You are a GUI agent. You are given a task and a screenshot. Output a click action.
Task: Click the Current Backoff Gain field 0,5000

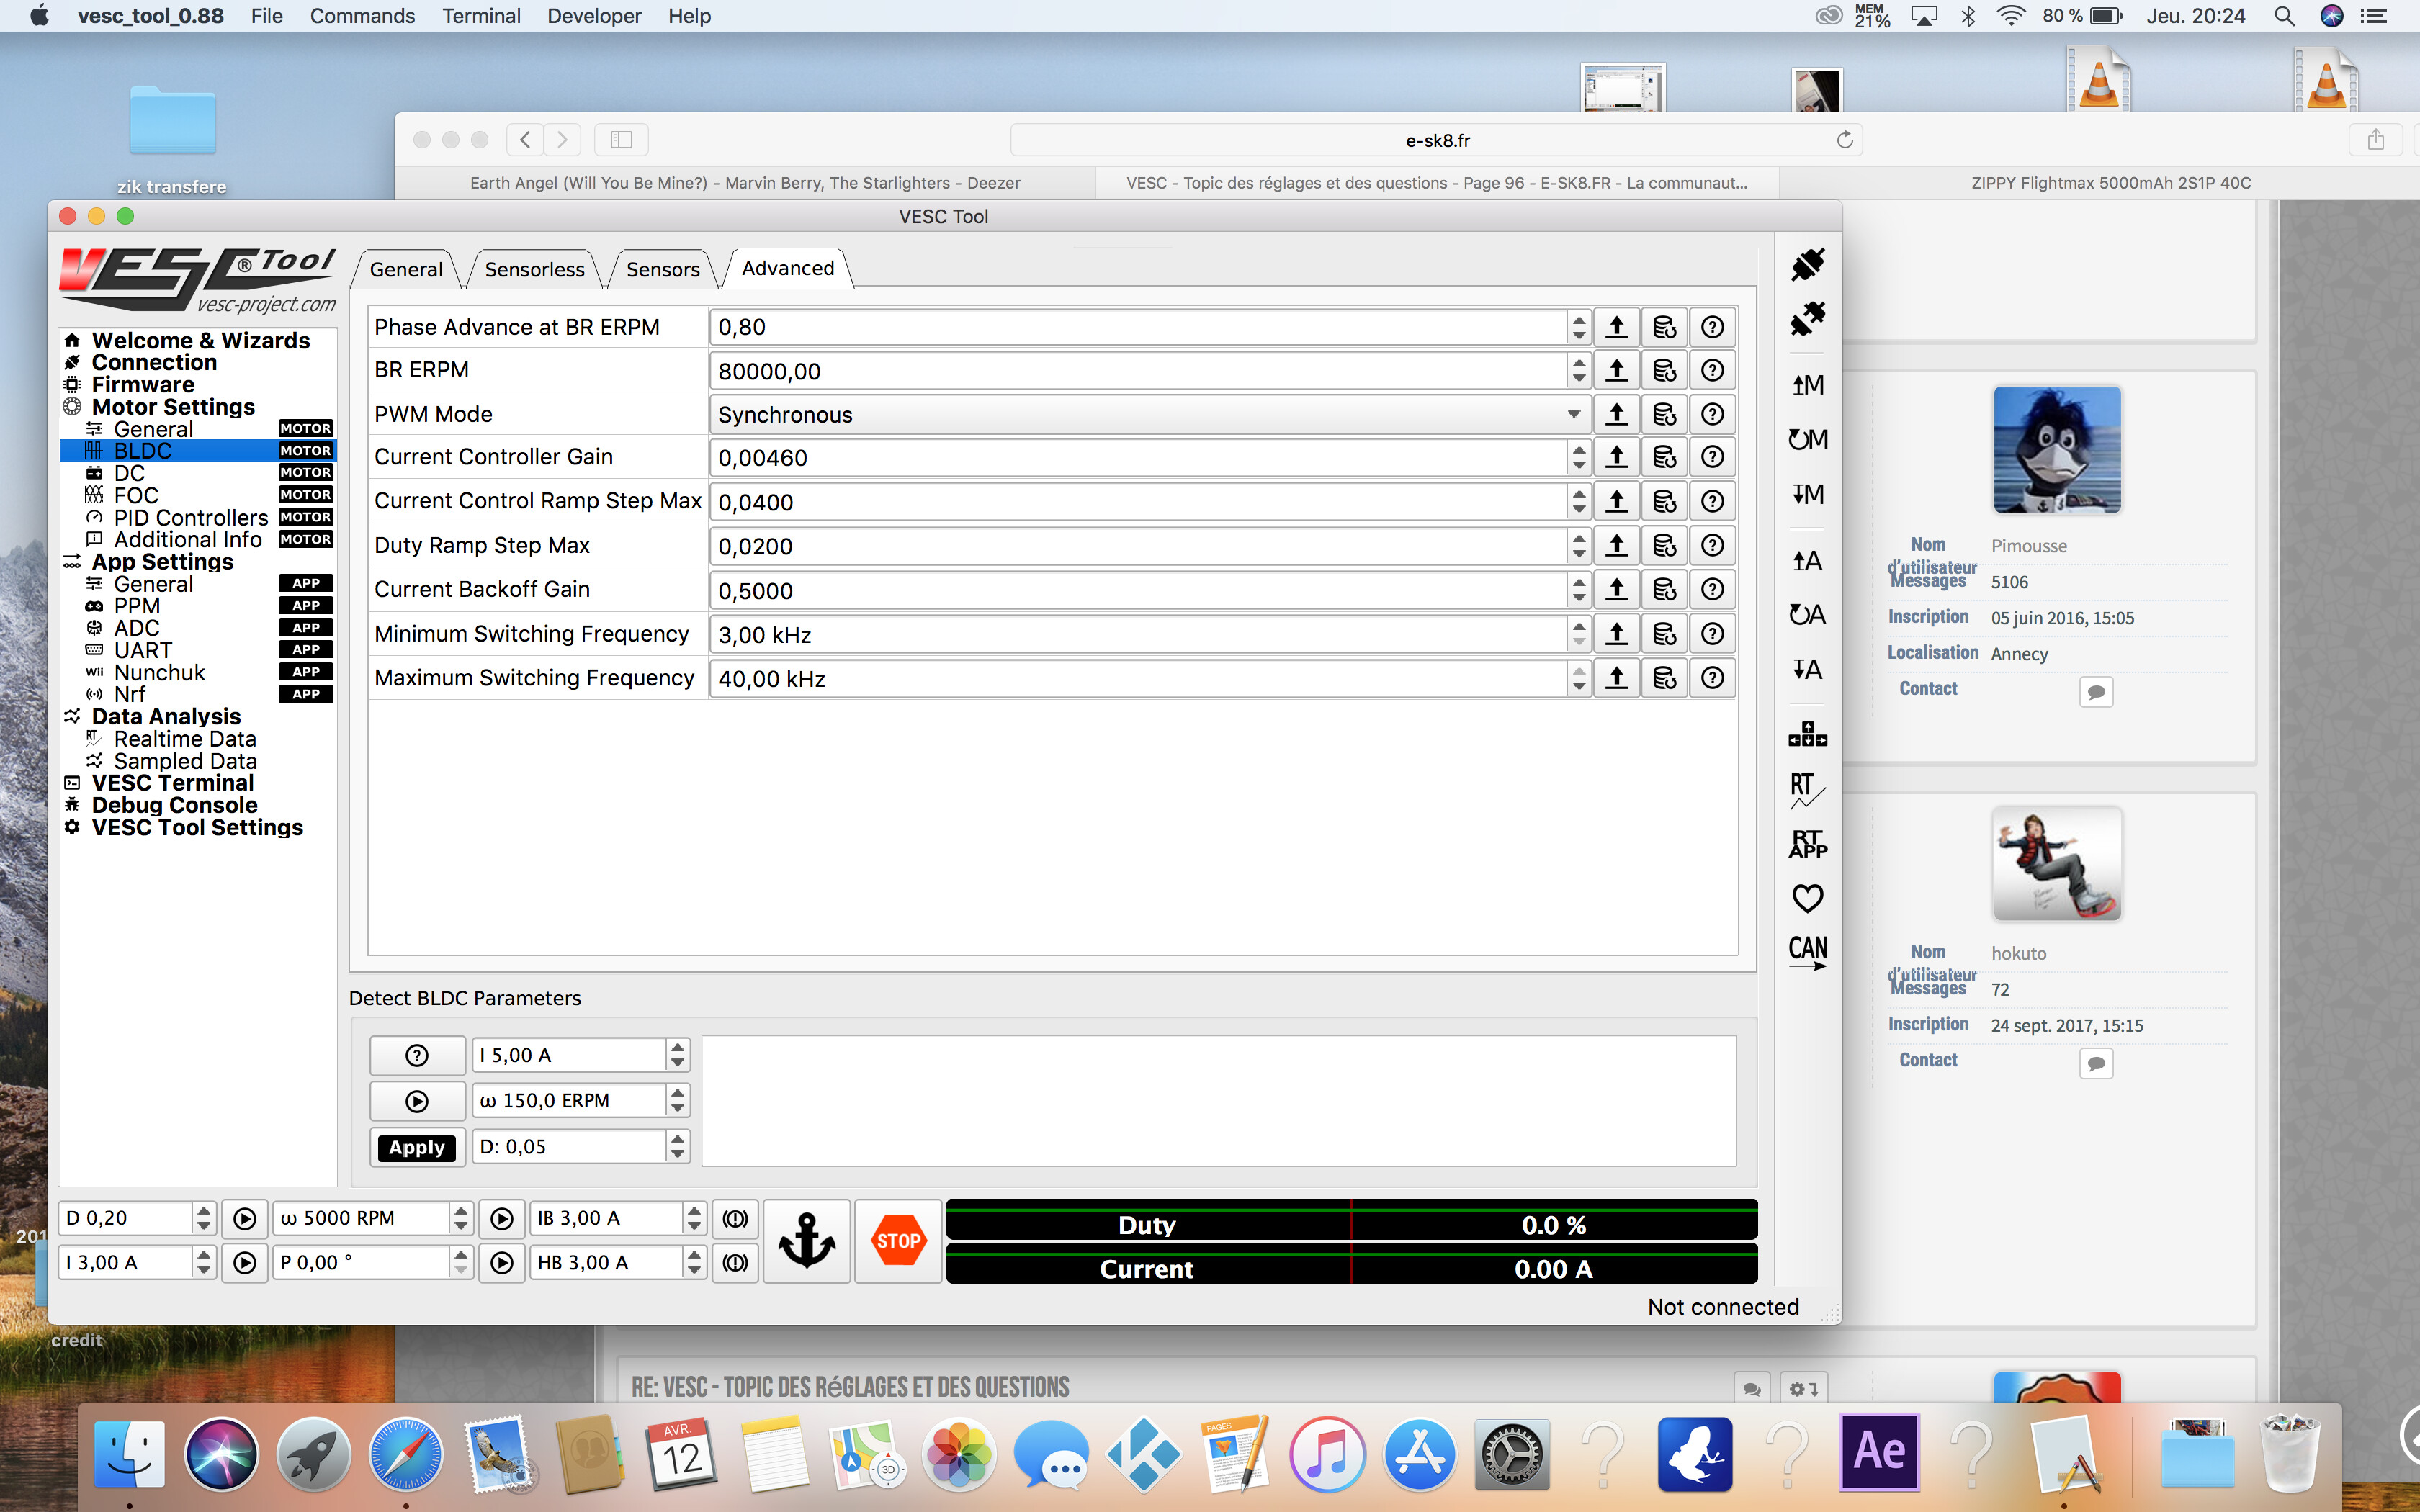point(1138,590)
